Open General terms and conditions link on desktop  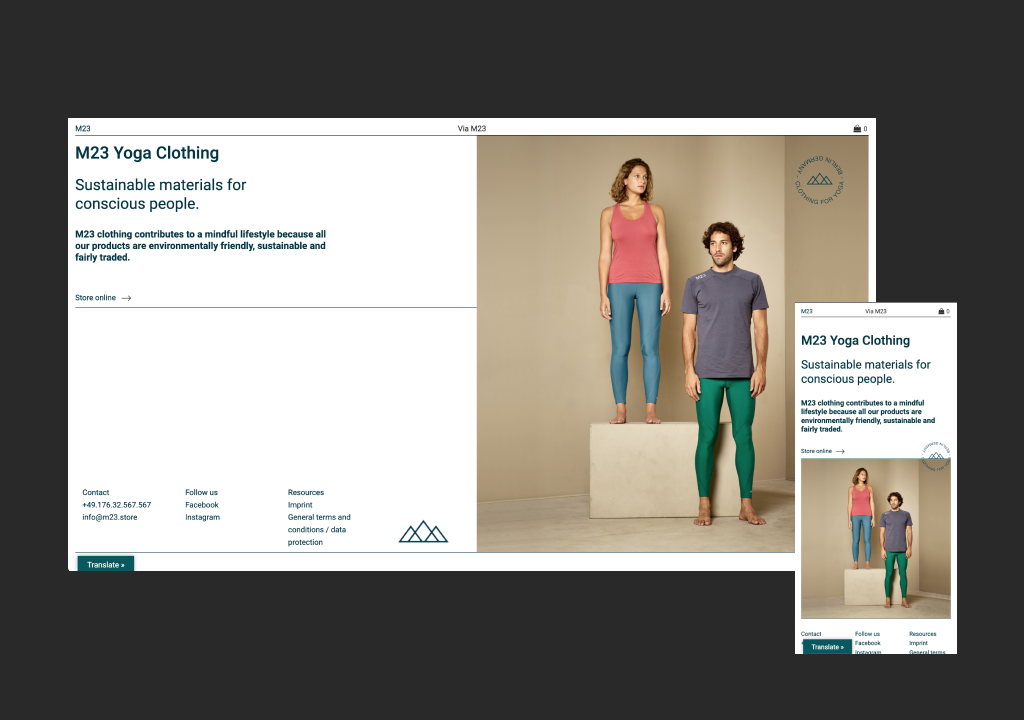(319, 530)
